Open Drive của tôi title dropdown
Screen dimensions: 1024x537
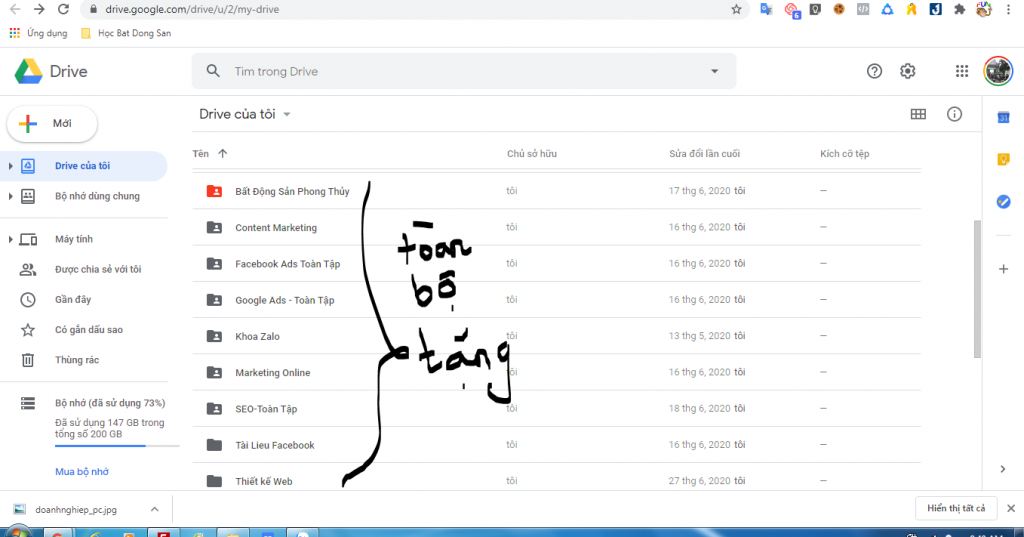coord(245,114)
